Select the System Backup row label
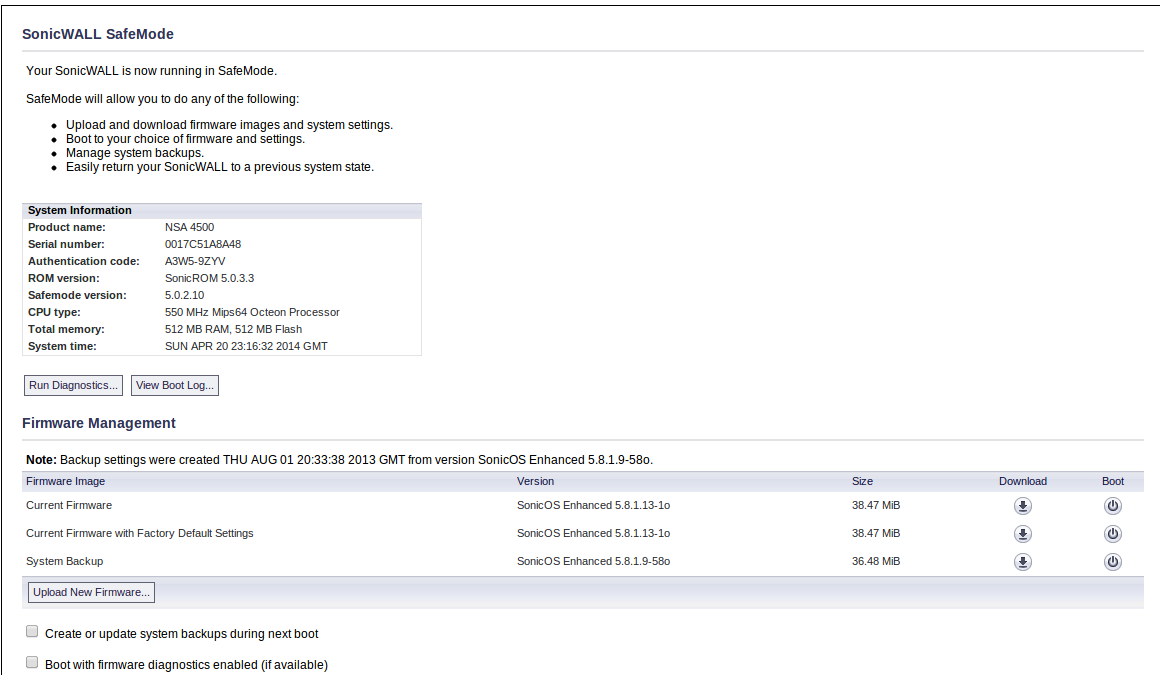 (x=64, y=562)
